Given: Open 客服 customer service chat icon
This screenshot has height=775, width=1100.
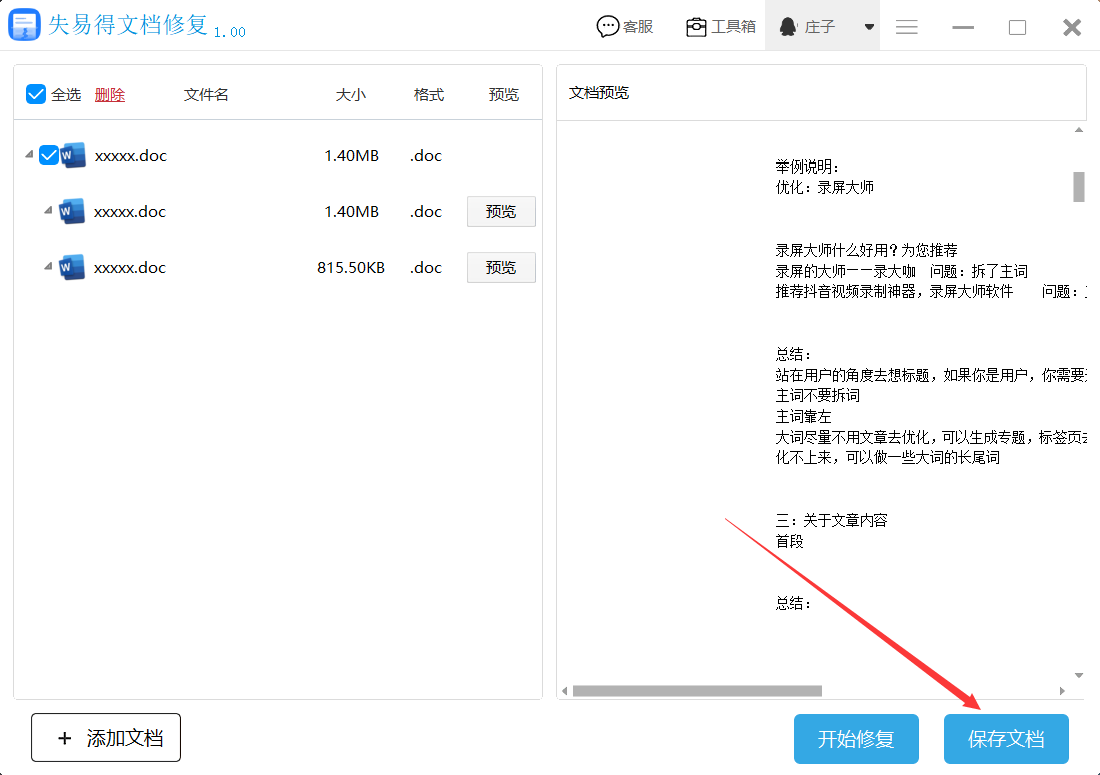Looking at the screenshot, I should click(608, 27).
